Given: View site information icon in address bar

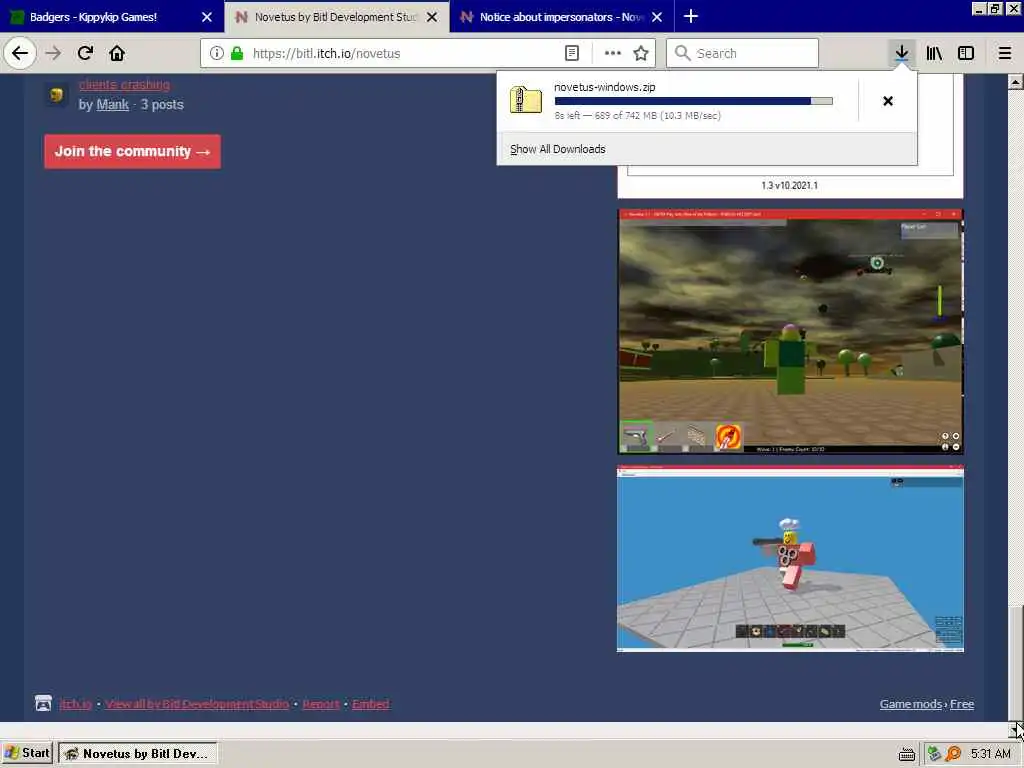Looking at the screenshot, I should (217, 54).
